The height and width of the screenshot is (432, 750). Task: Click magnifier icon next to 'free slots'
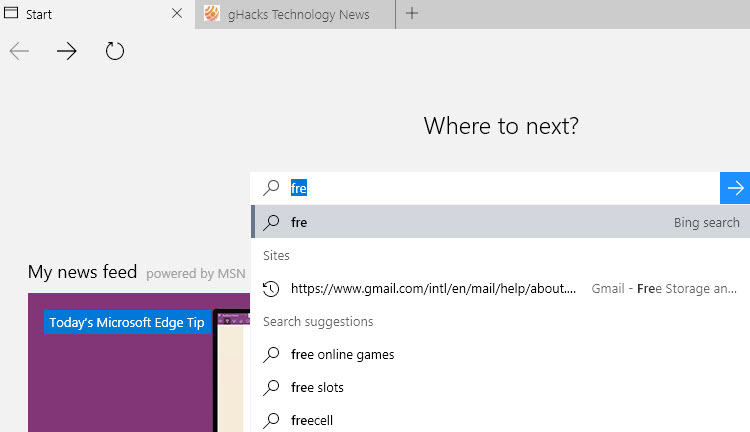(x=271, y=388)
